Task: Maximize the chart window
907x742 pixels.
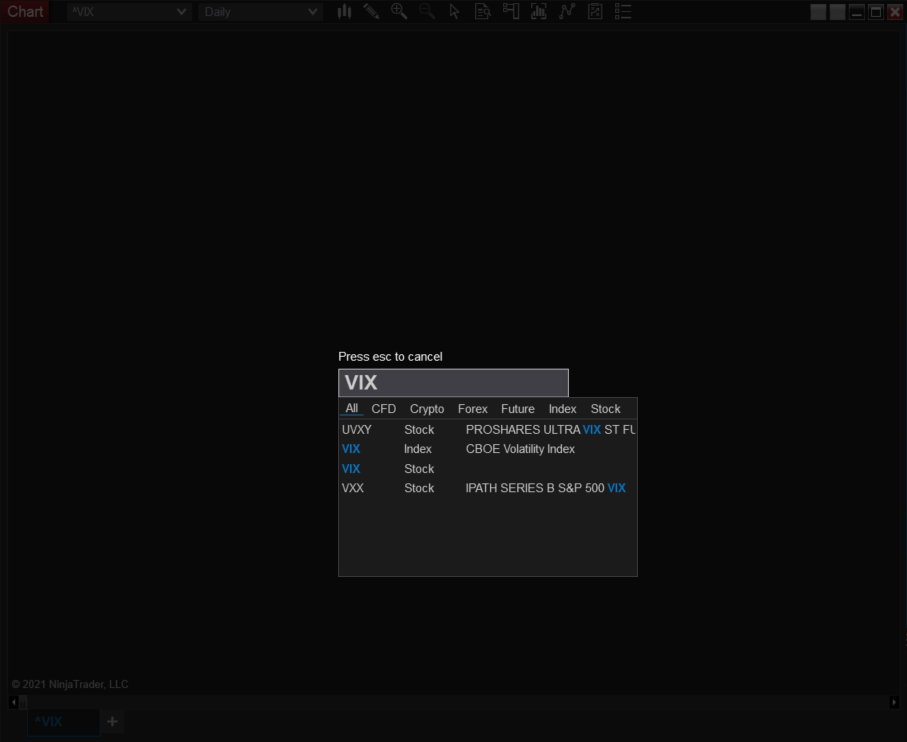Action: [x=876, y=12]
